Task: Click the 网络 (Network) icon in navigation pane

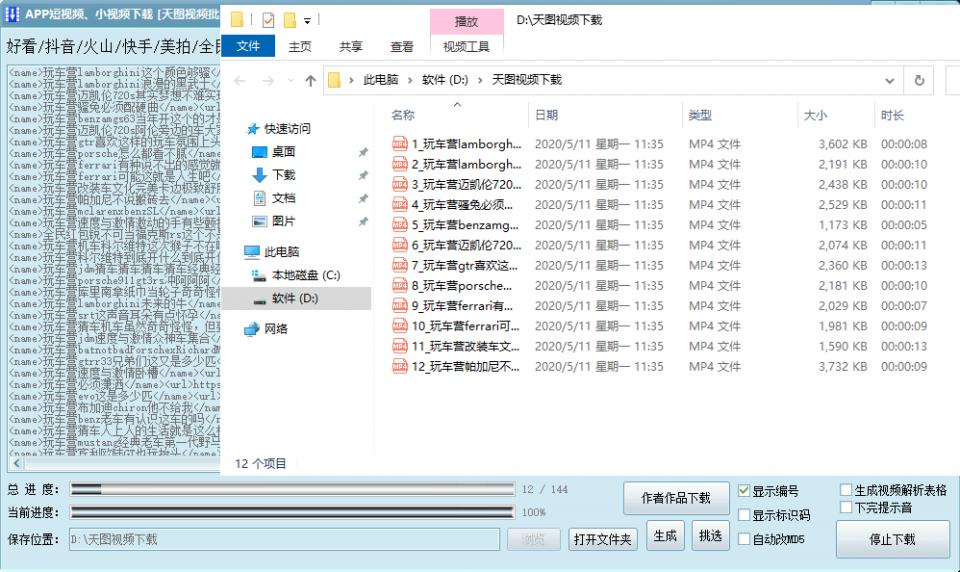Action: [252, 329]
